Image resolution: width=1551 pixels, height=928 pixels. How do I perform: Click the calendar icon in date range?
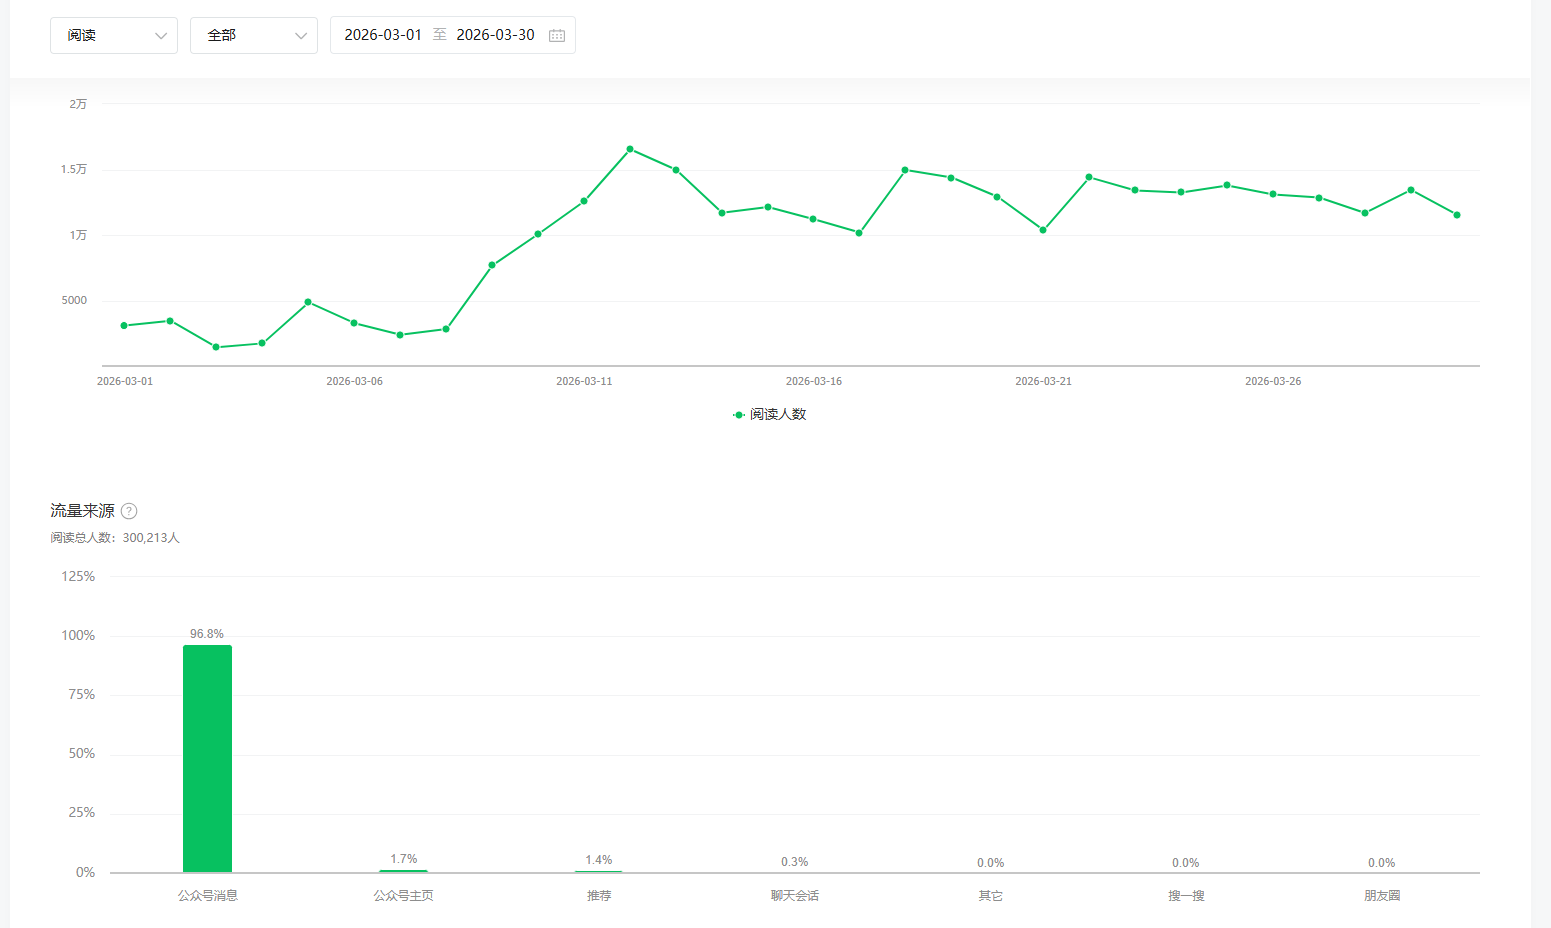coord(557,35)
